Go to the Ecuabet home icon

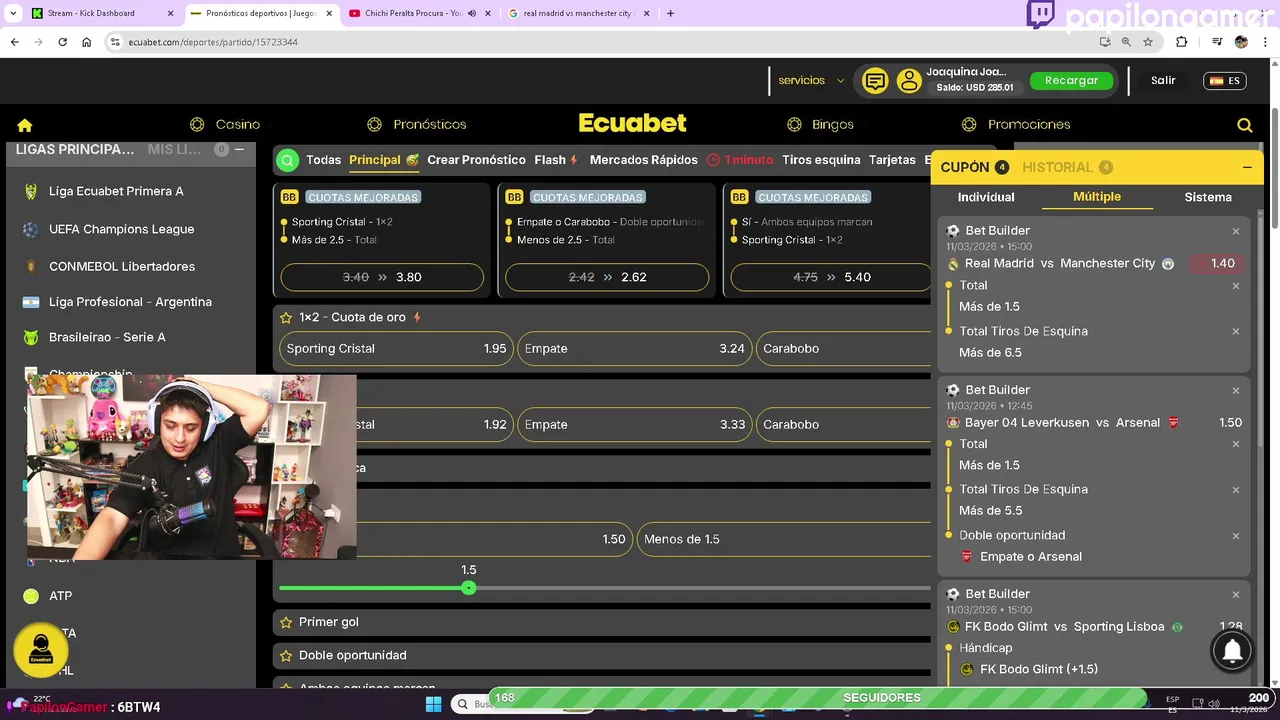25,125
